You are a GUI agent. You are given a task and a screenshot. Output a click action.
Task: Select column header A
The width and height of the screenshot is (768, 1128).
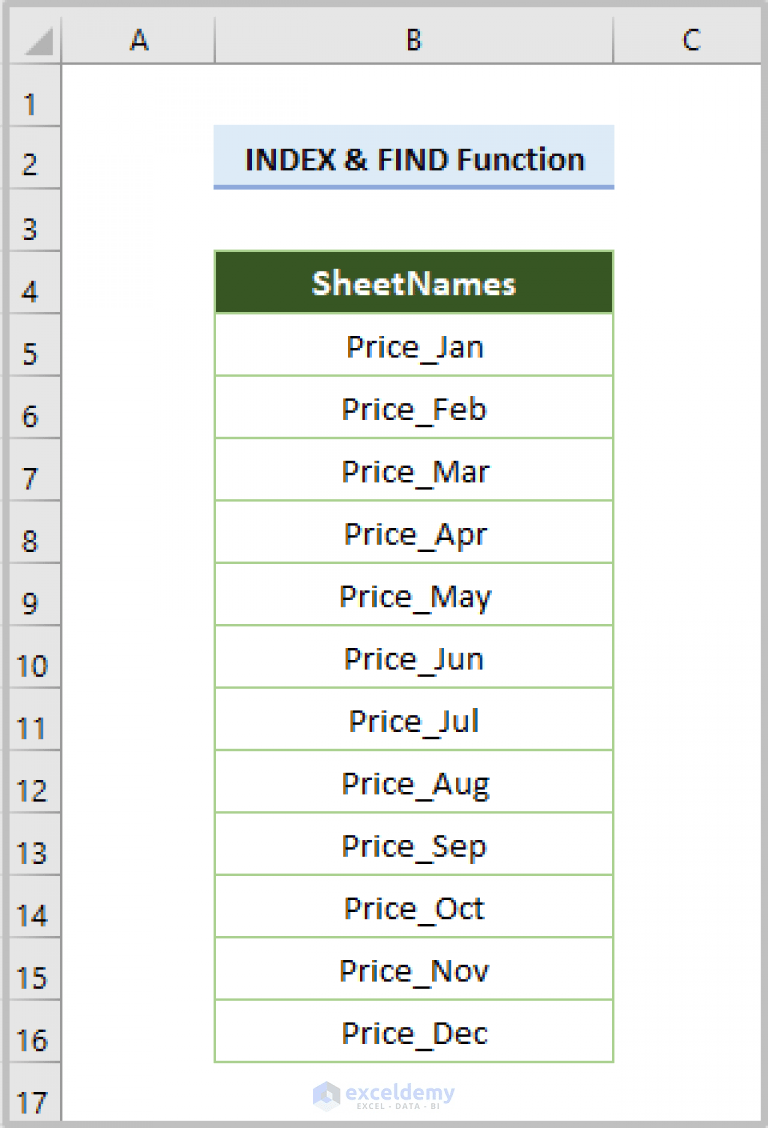pos(139,40)
